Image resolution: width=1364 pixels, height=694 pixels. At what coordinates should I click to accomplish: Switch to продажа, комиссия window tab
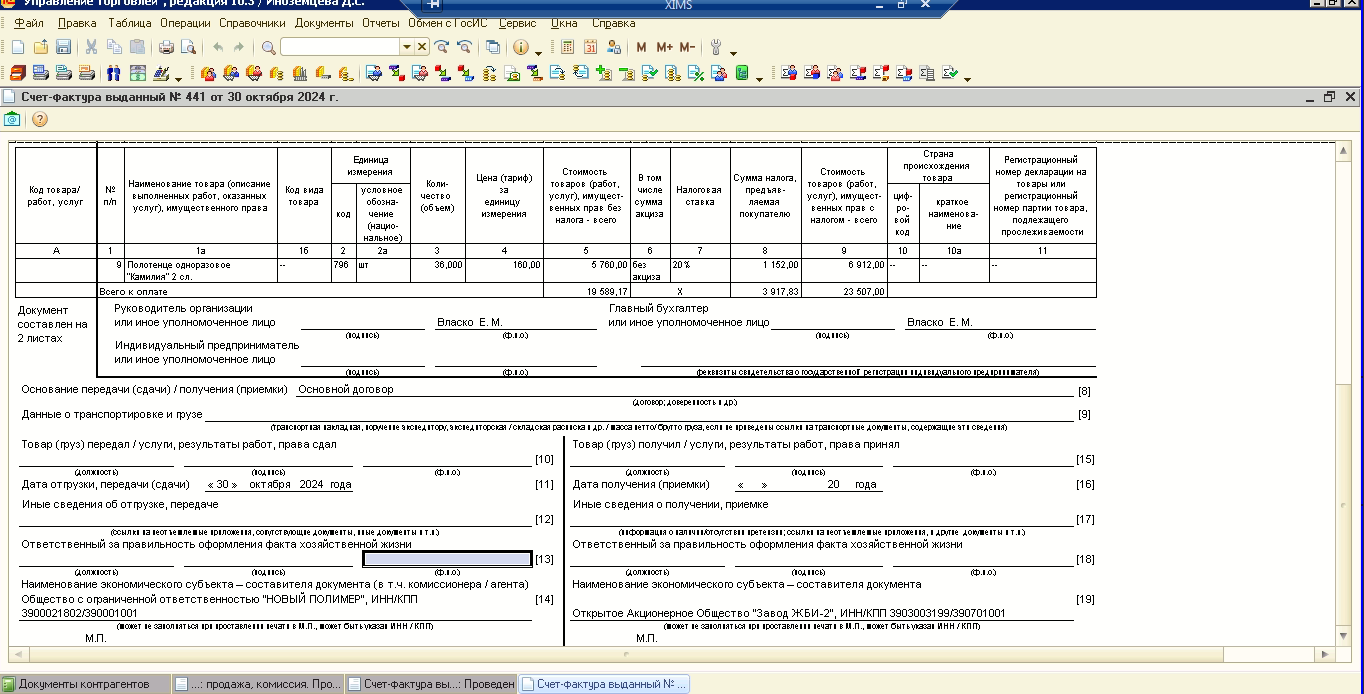[x=257, y=684]
